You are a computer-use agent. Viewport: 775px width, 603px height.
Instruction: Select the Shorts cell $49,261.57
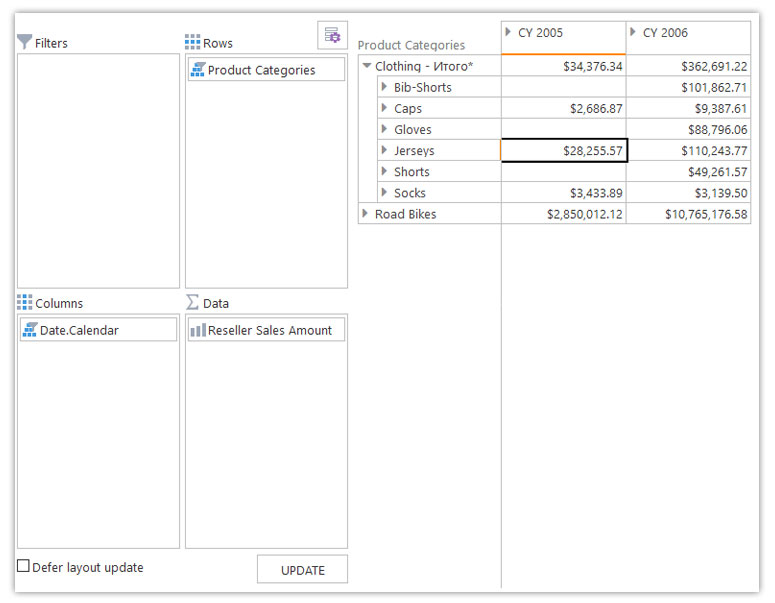click(688, 172)
